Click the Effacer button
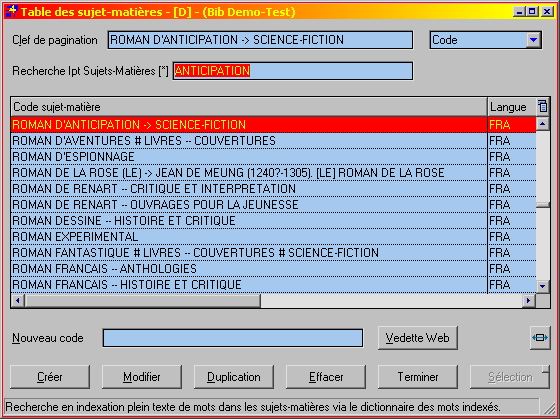560x419 pixels. tap(326, 377)
